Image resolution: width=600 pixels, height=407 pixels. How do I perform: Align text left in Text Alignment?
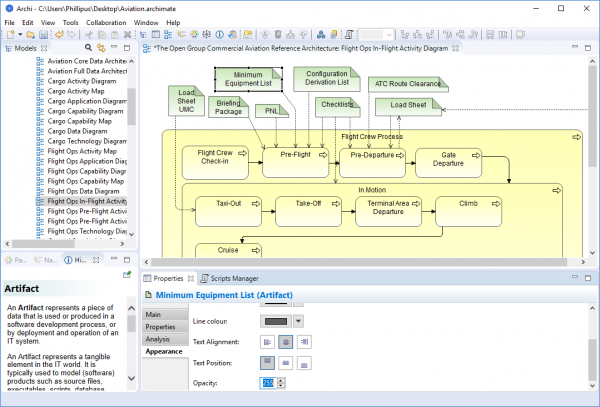(267, 342)
